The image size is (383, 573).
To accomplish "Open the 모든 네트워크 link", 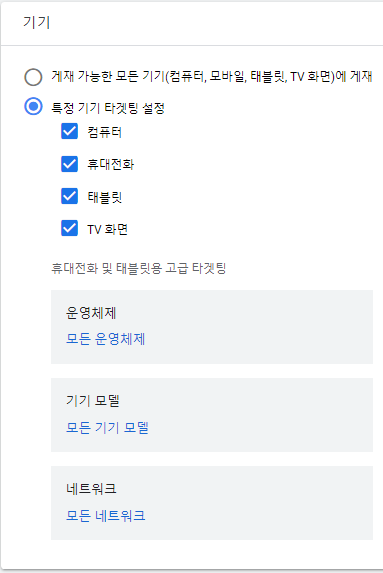I will (x=106, y=515).
